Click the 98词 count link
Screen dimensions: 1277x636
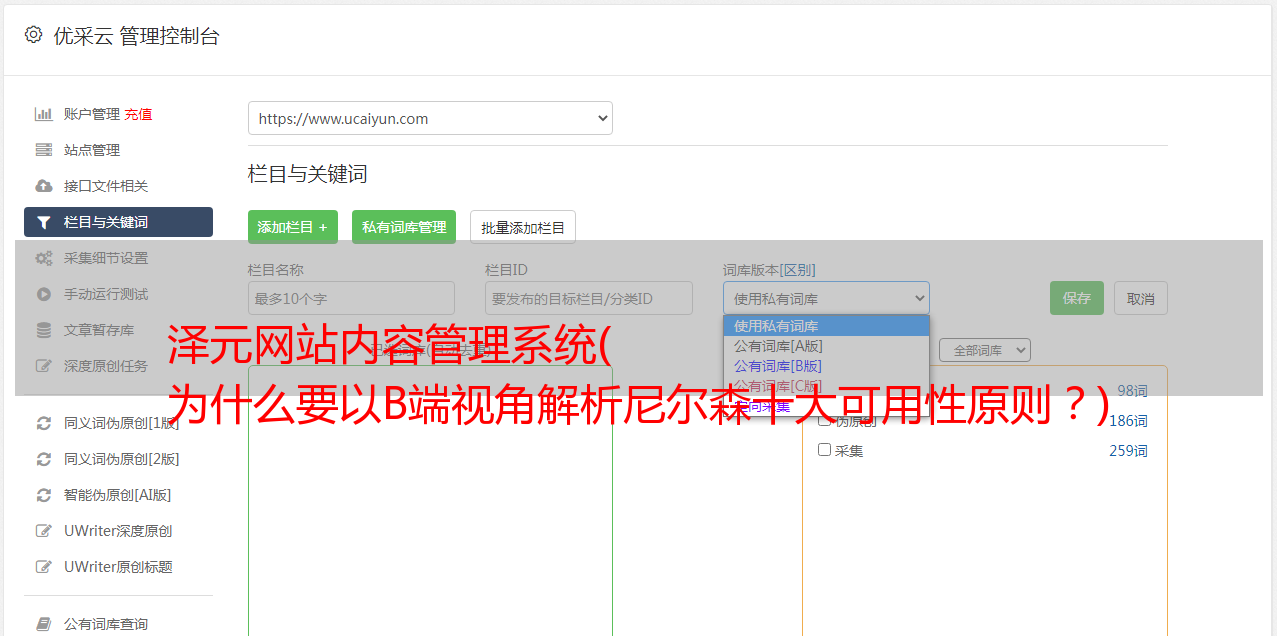(1132, 391)
